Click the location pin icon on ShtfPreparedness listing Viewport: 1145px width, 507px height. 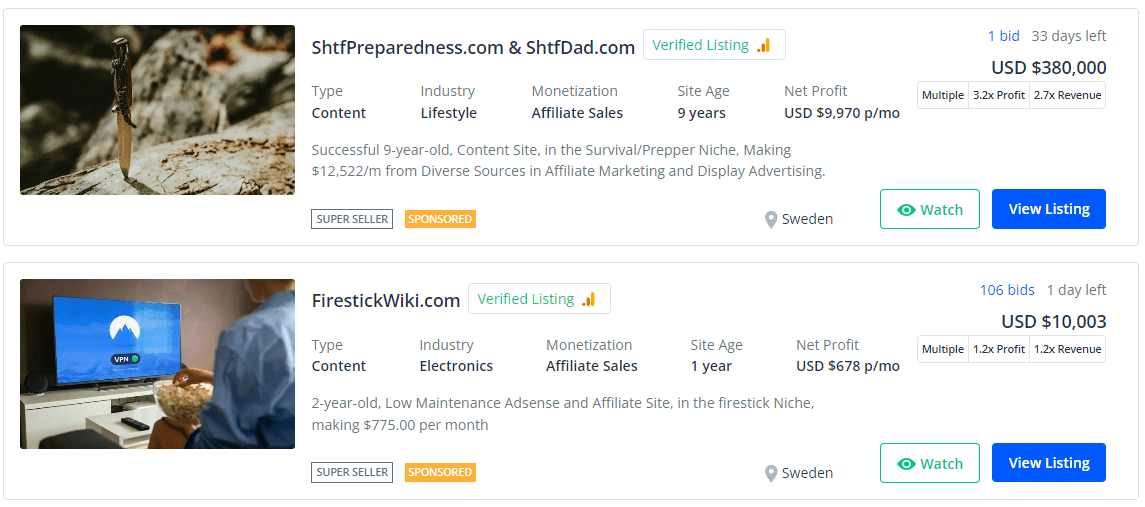(771, 219)
